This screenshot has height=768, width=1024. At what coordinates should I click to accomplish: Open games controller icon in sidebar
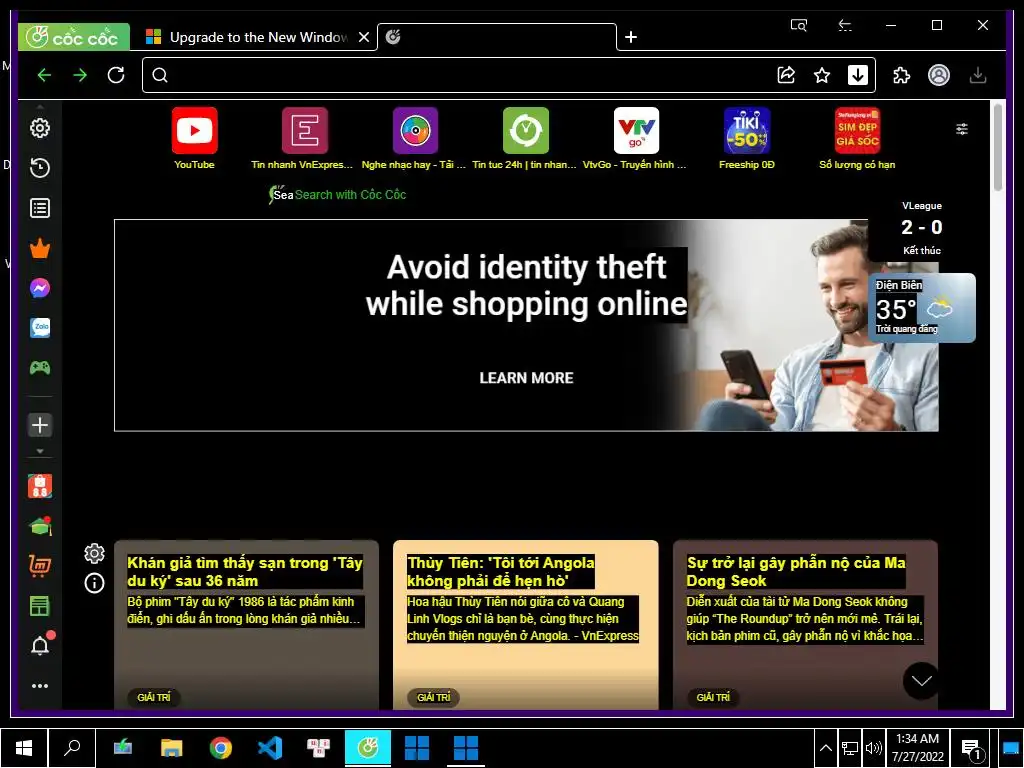(40, 368)
